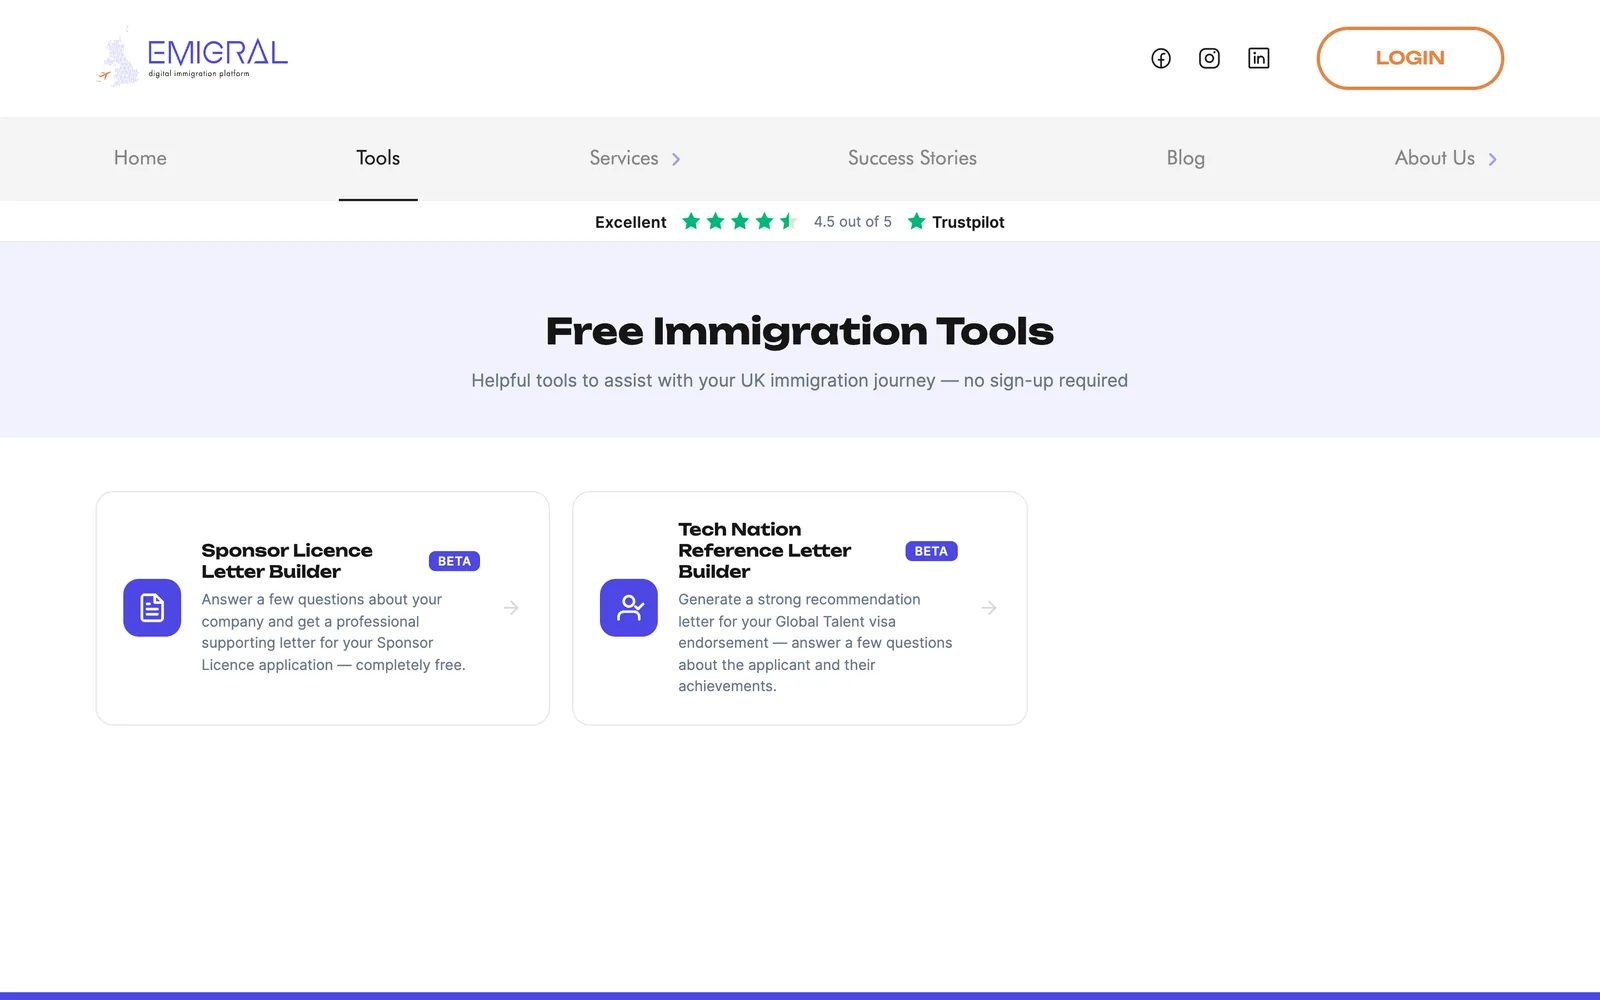Click the 'Helpful tools to assist' subtitle
Image resolution: width=1600 pixels, height=1000 pixels.
[800, 380]
